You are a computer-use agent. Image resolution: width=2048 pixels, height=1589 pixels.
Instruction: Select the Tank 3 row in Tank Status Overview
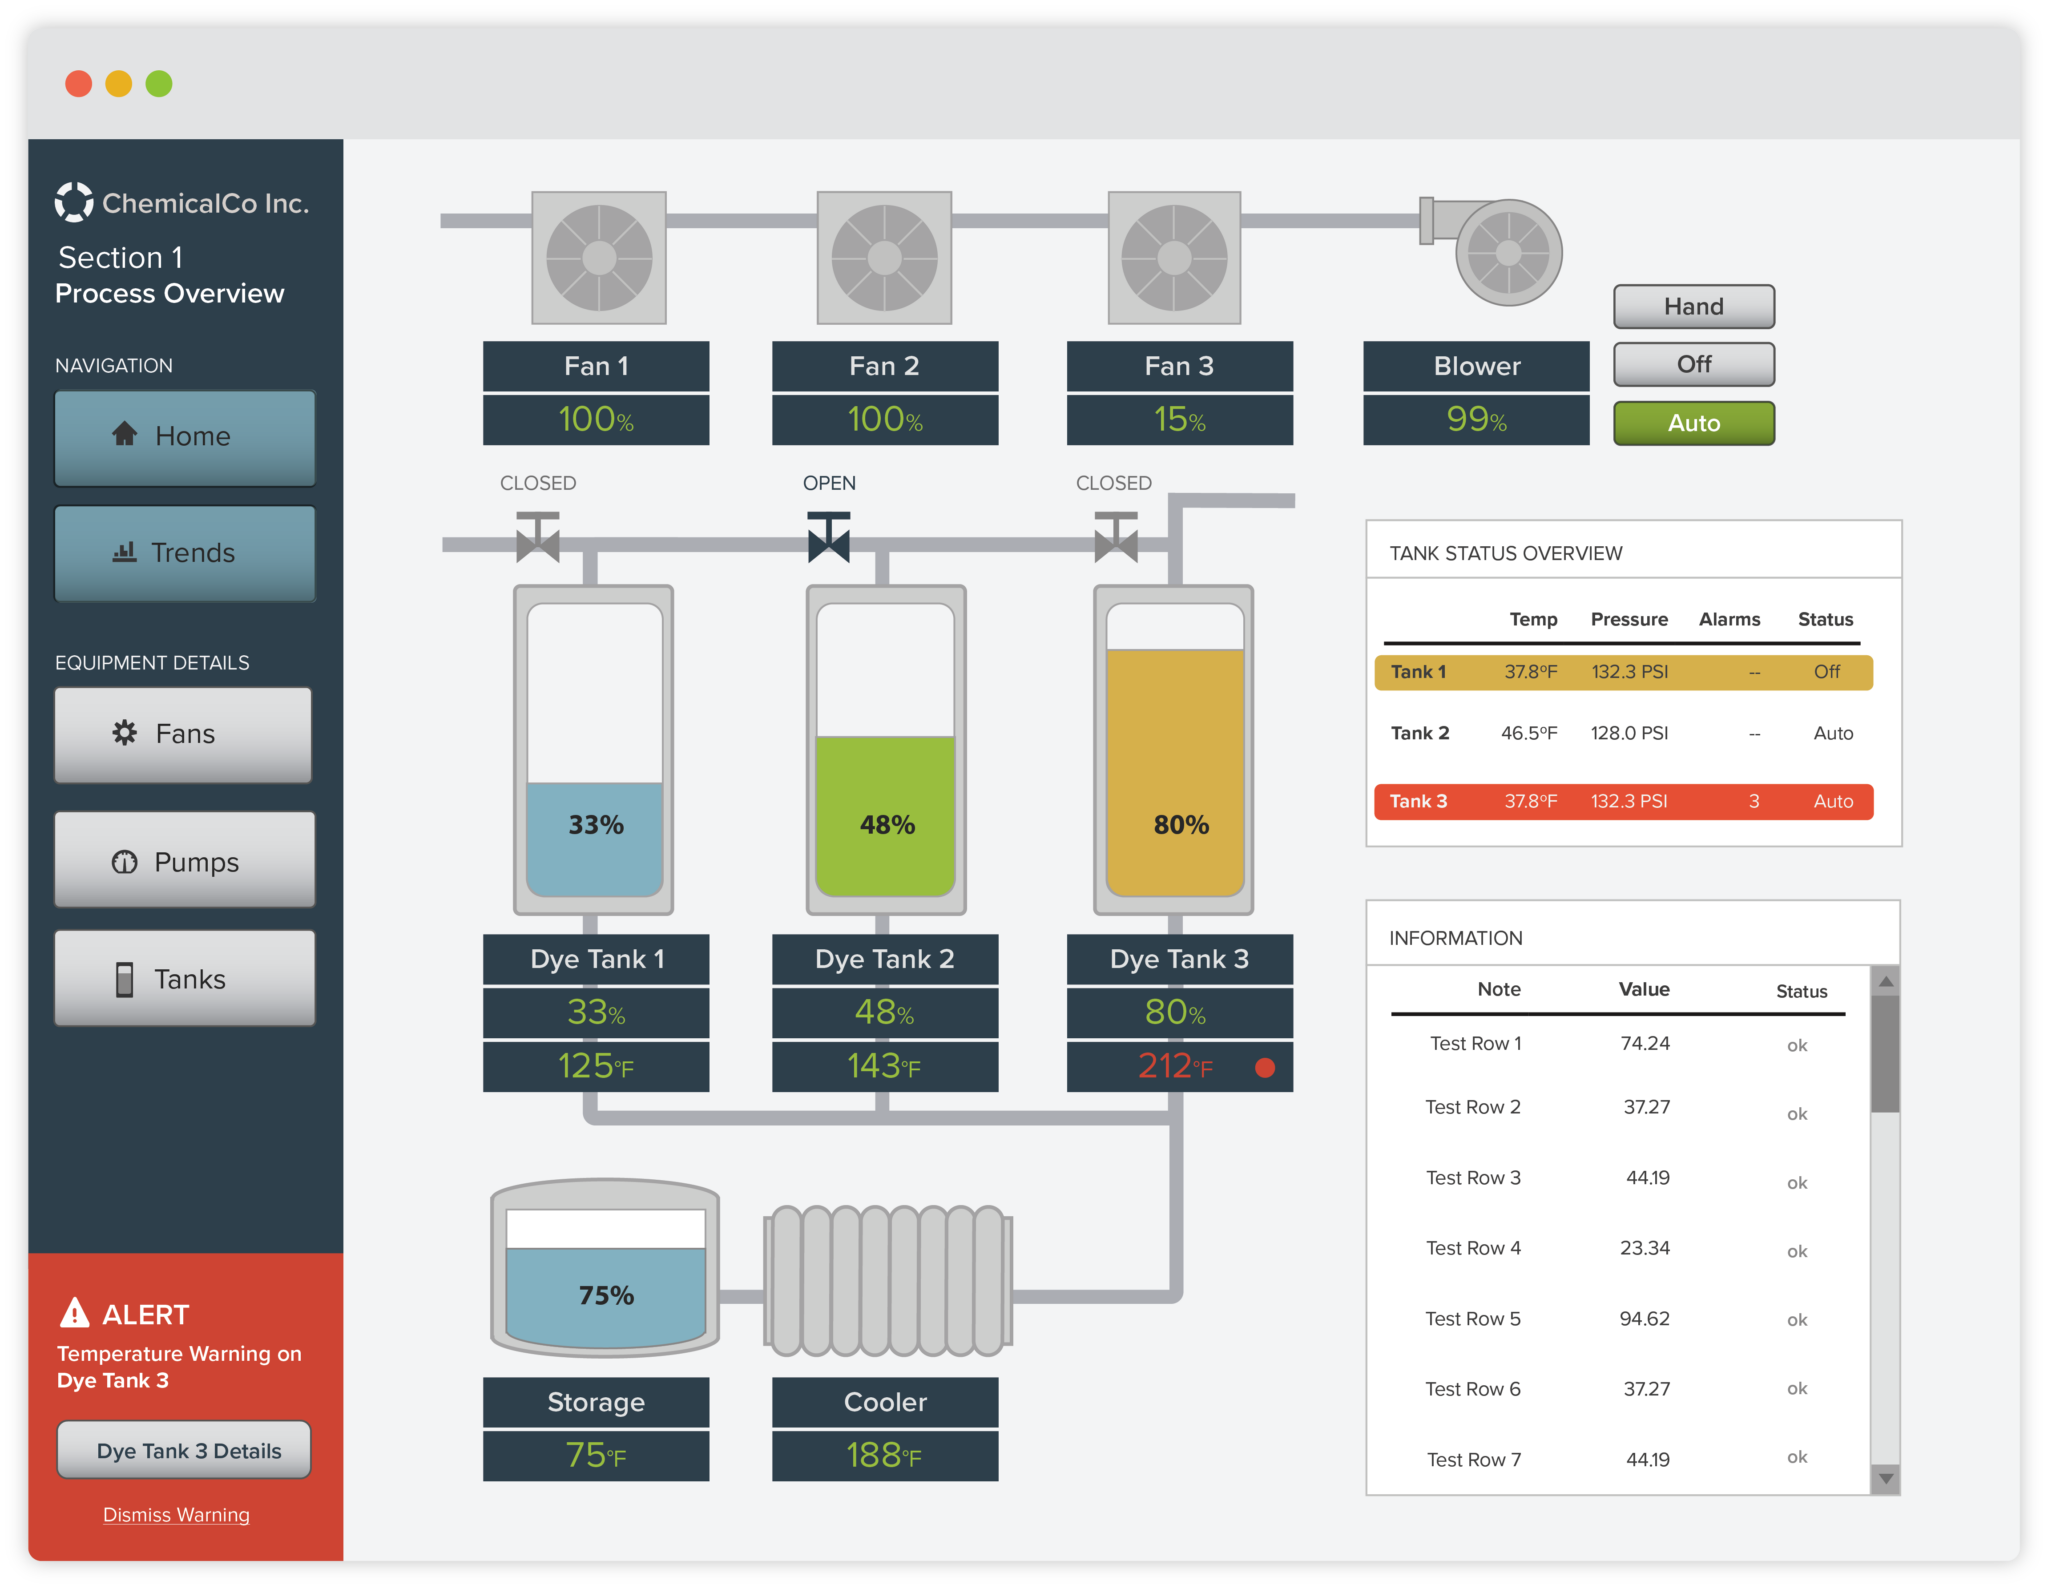(1622, 801)
